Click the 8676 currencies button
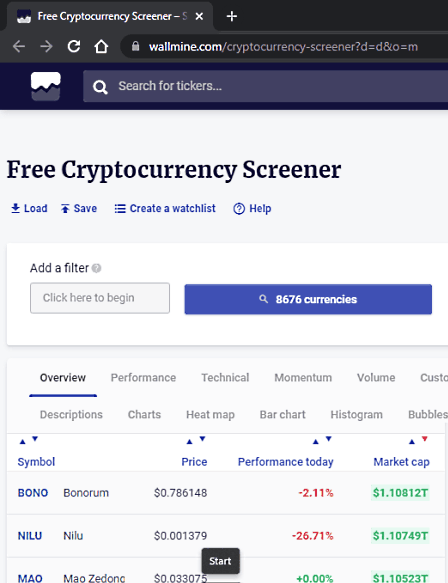The height and width of the screenshot is (583, 448). coord(308,299)
